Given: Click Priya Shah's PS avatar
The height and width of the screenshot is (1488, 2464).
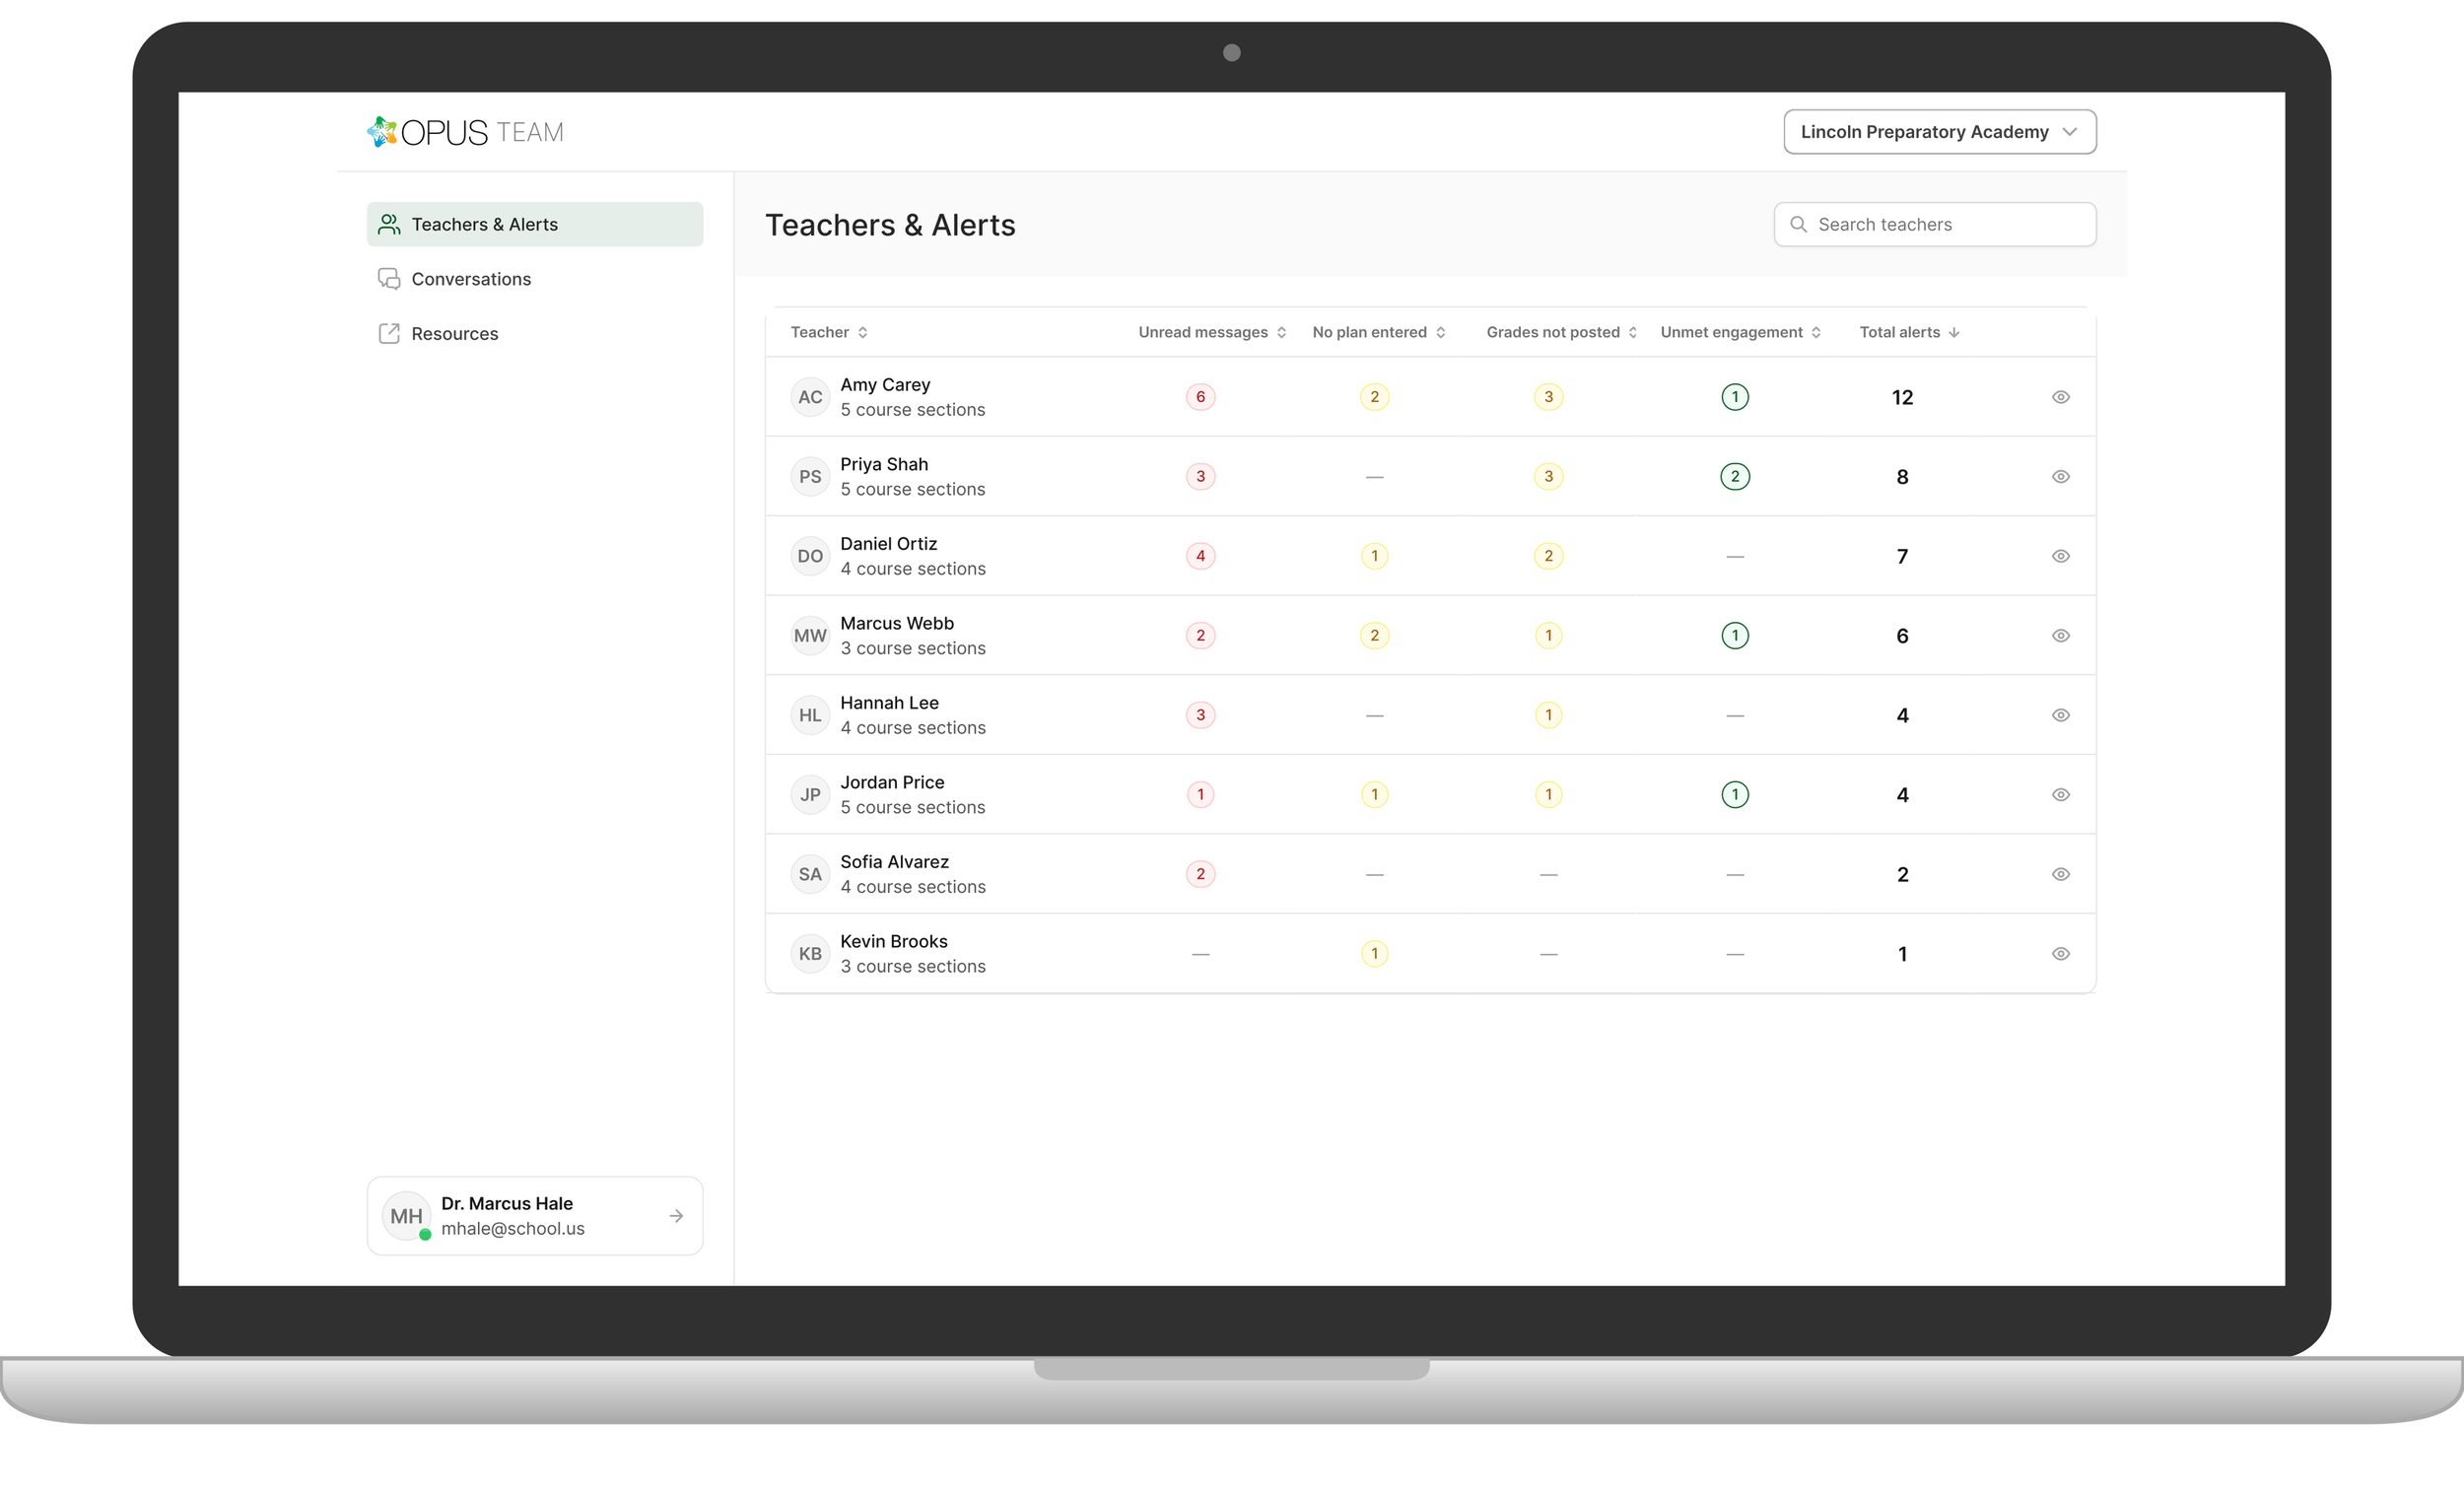Looking at the screenshot, I should pos(810,477).
